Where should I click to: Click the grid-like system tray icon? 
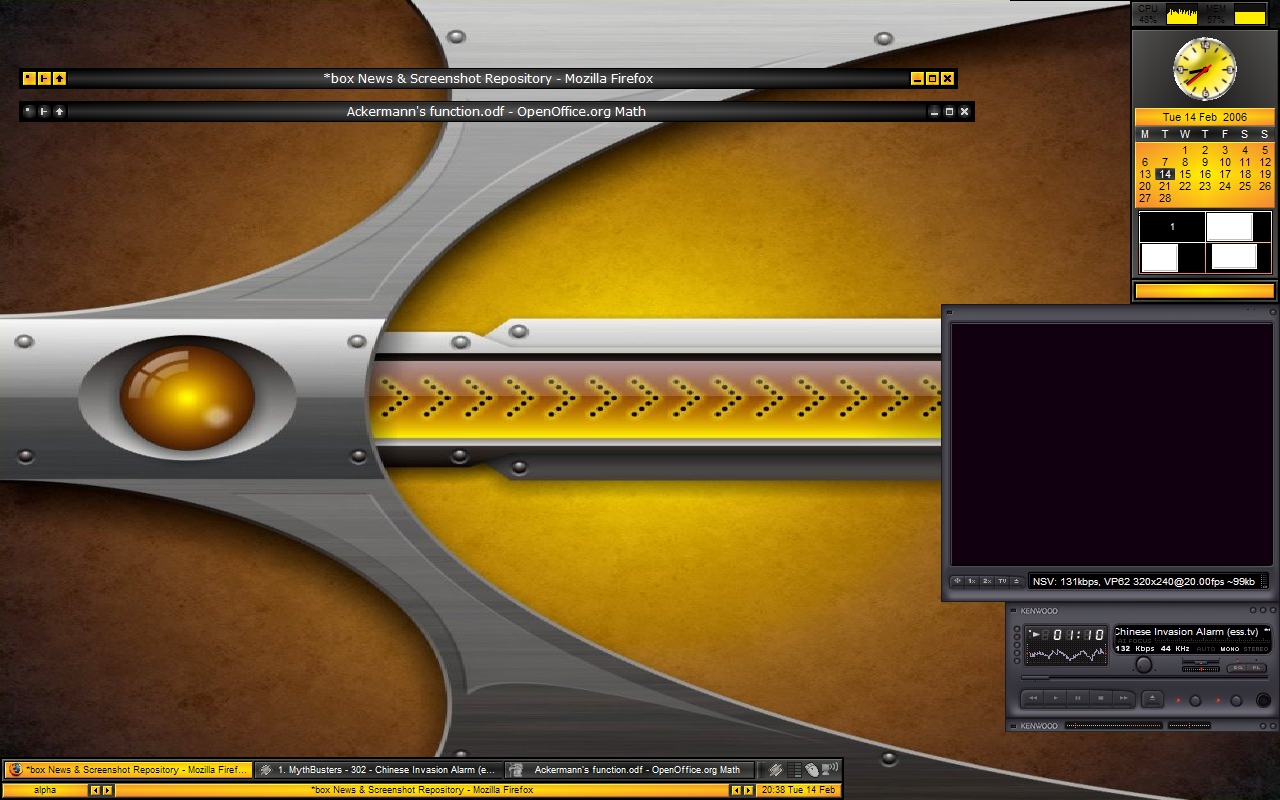point(794,770)
